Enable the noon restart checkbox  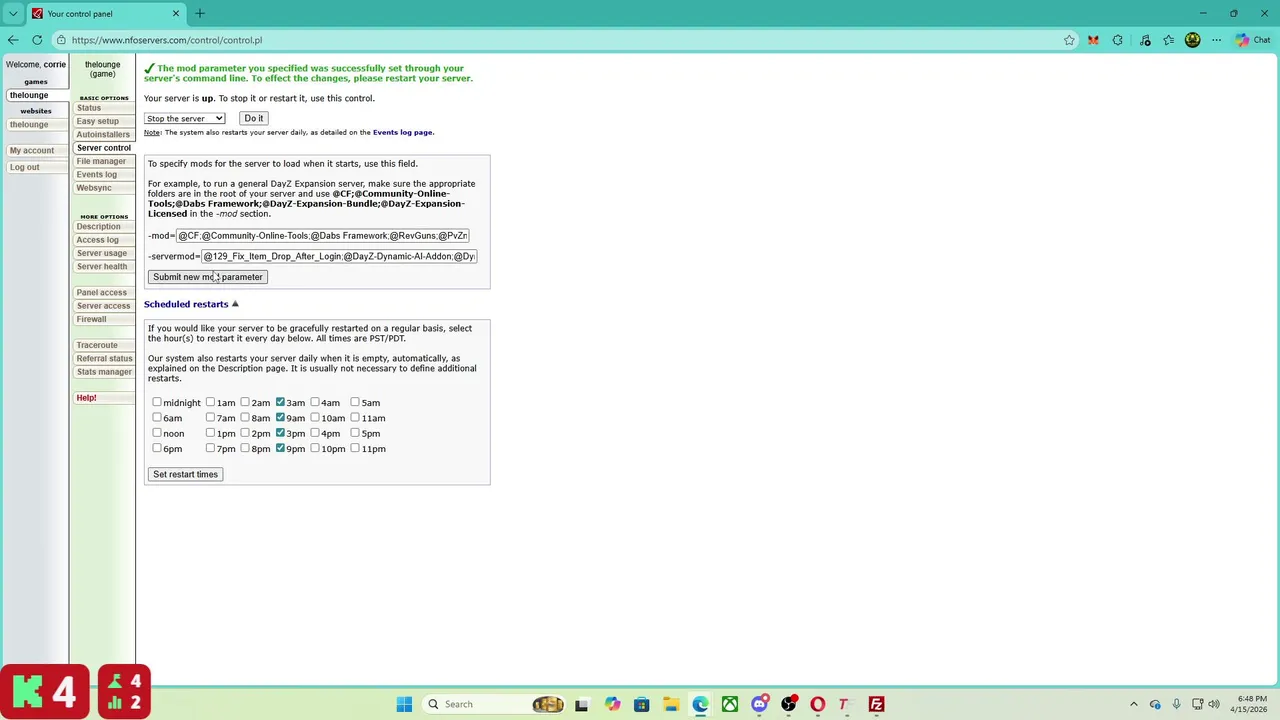tap(157, 433)
